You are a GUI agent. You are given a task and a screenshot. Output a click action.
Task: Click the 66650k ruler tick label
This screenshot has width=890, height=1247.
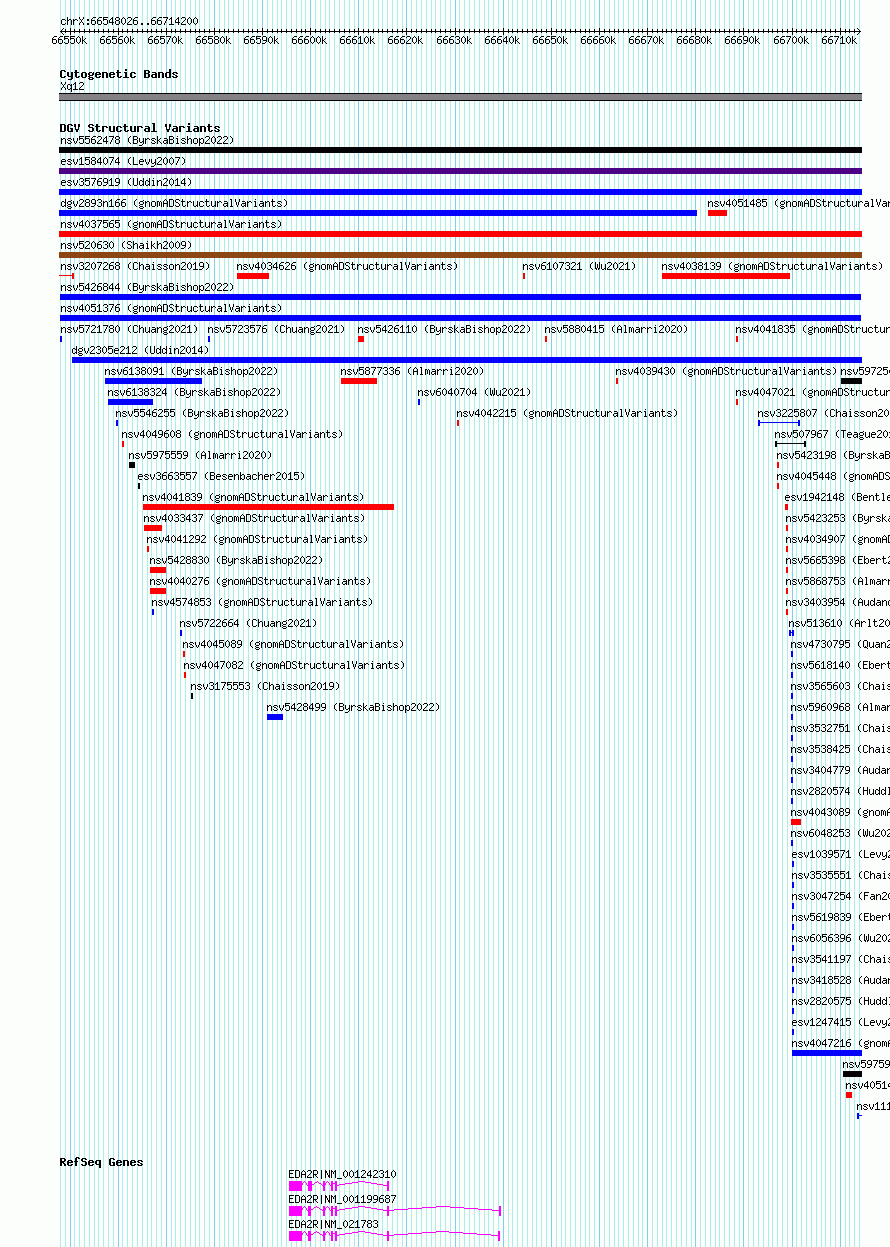550,40
